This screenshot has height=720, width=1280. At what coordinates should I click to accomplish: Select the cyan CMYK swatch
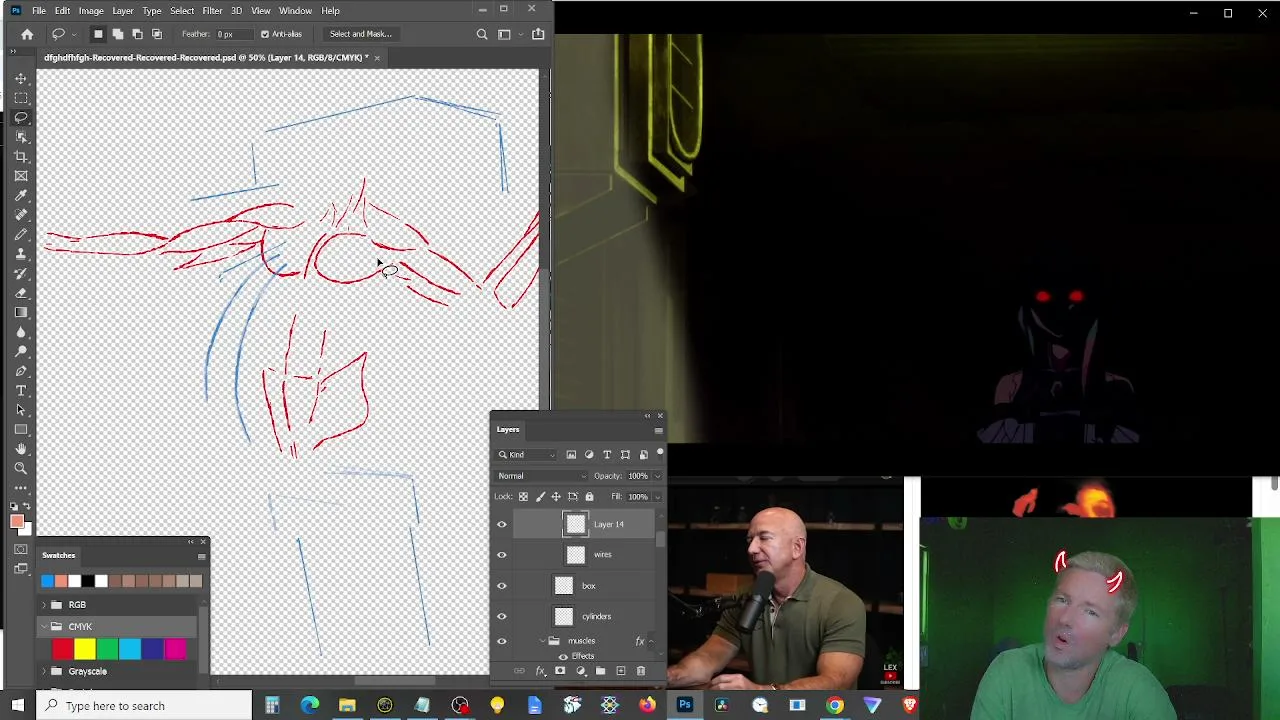coord(130,650)
